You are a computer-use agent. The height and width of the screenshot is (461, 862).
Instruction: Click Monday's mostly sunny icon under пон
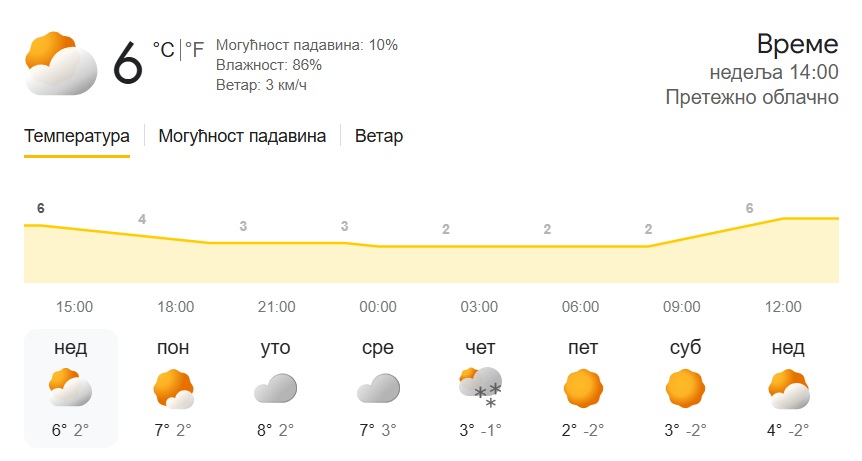(173, 389)
